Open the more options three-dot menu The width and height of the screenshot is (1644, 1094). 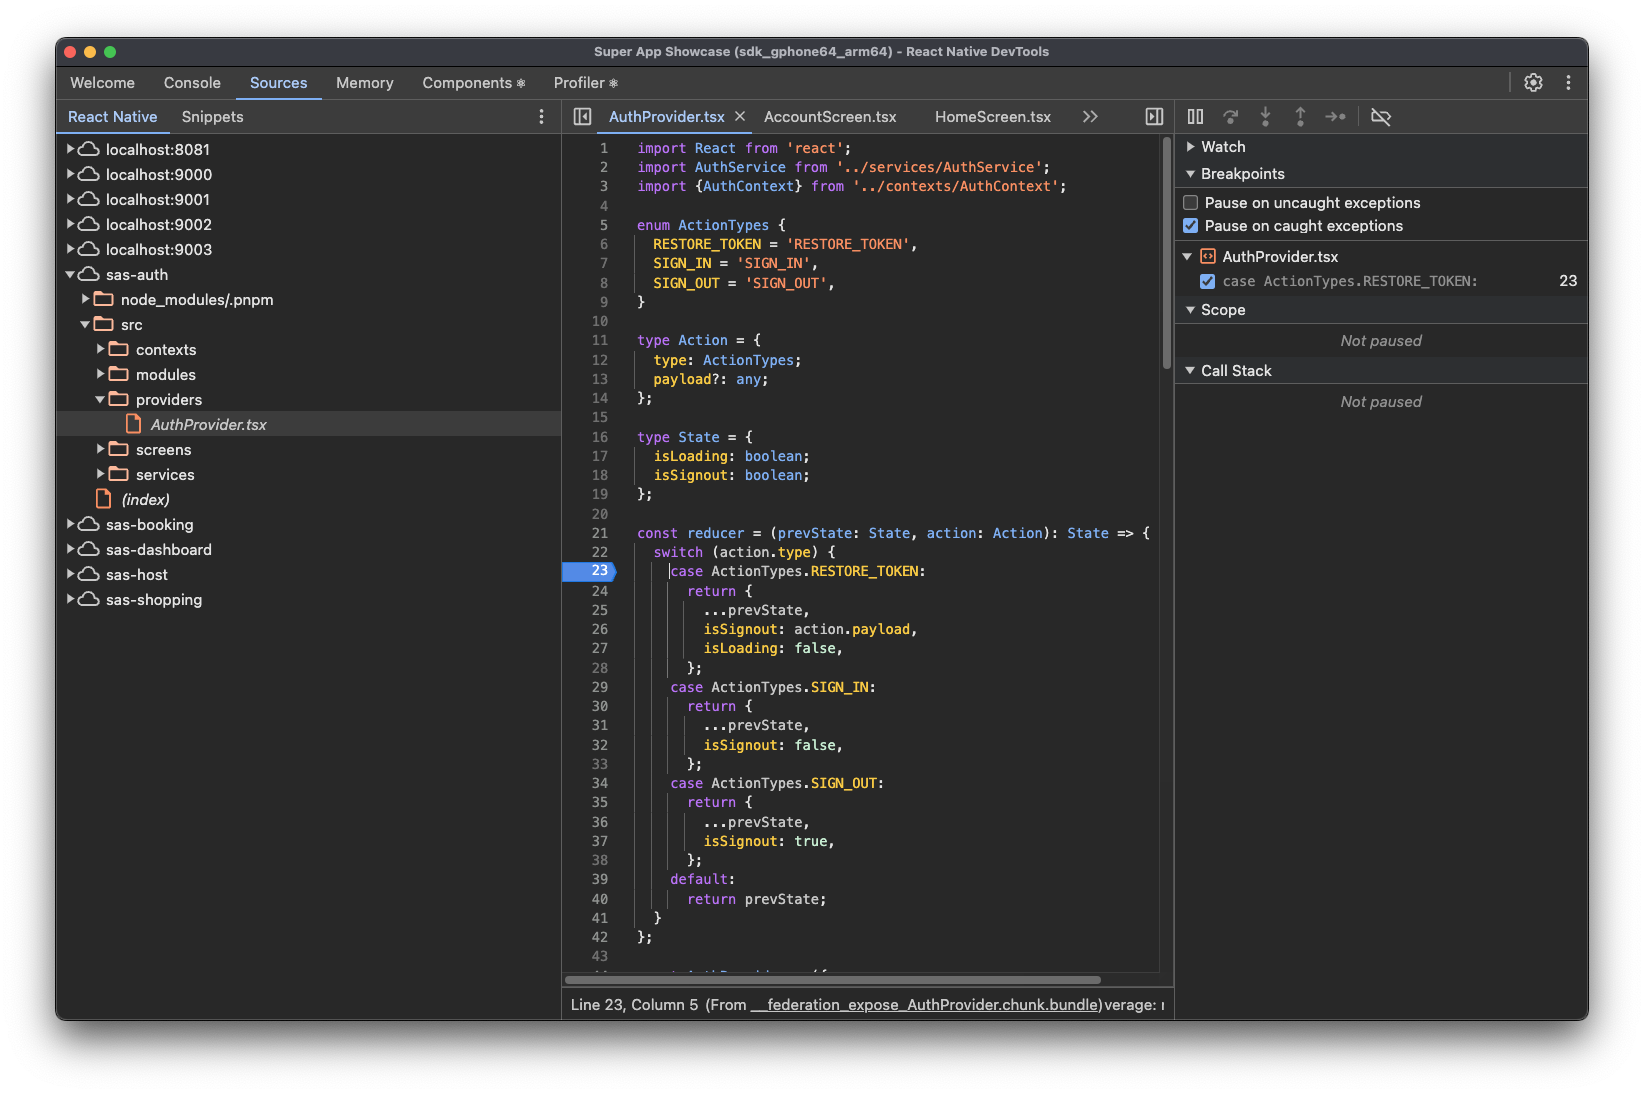click(x=1569, y=83)
